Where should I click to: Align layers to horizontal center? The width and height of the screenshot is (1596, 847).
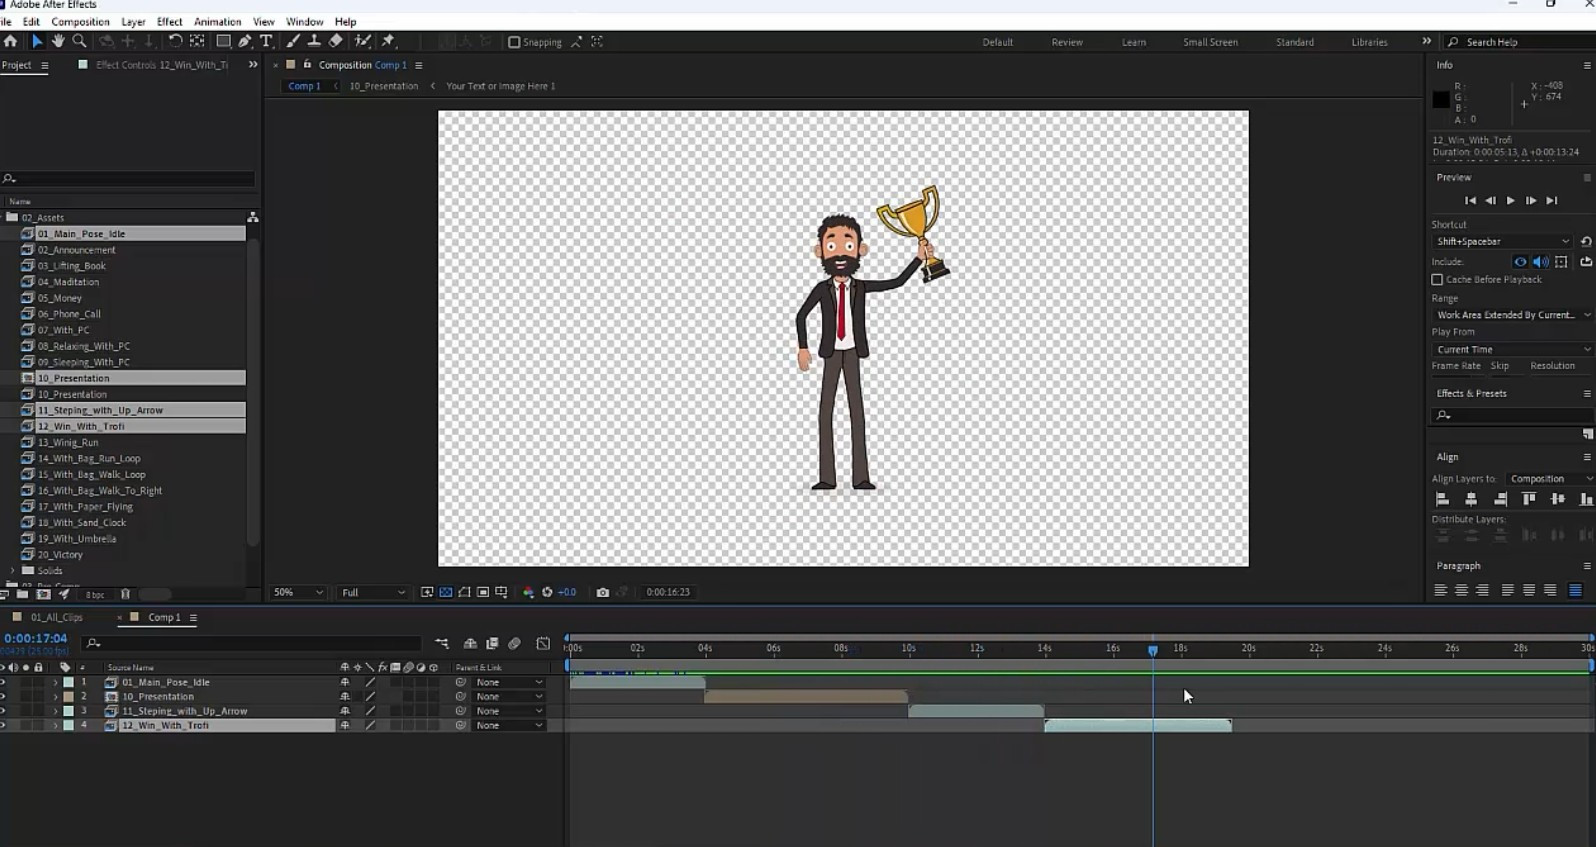coord(1470,499)
